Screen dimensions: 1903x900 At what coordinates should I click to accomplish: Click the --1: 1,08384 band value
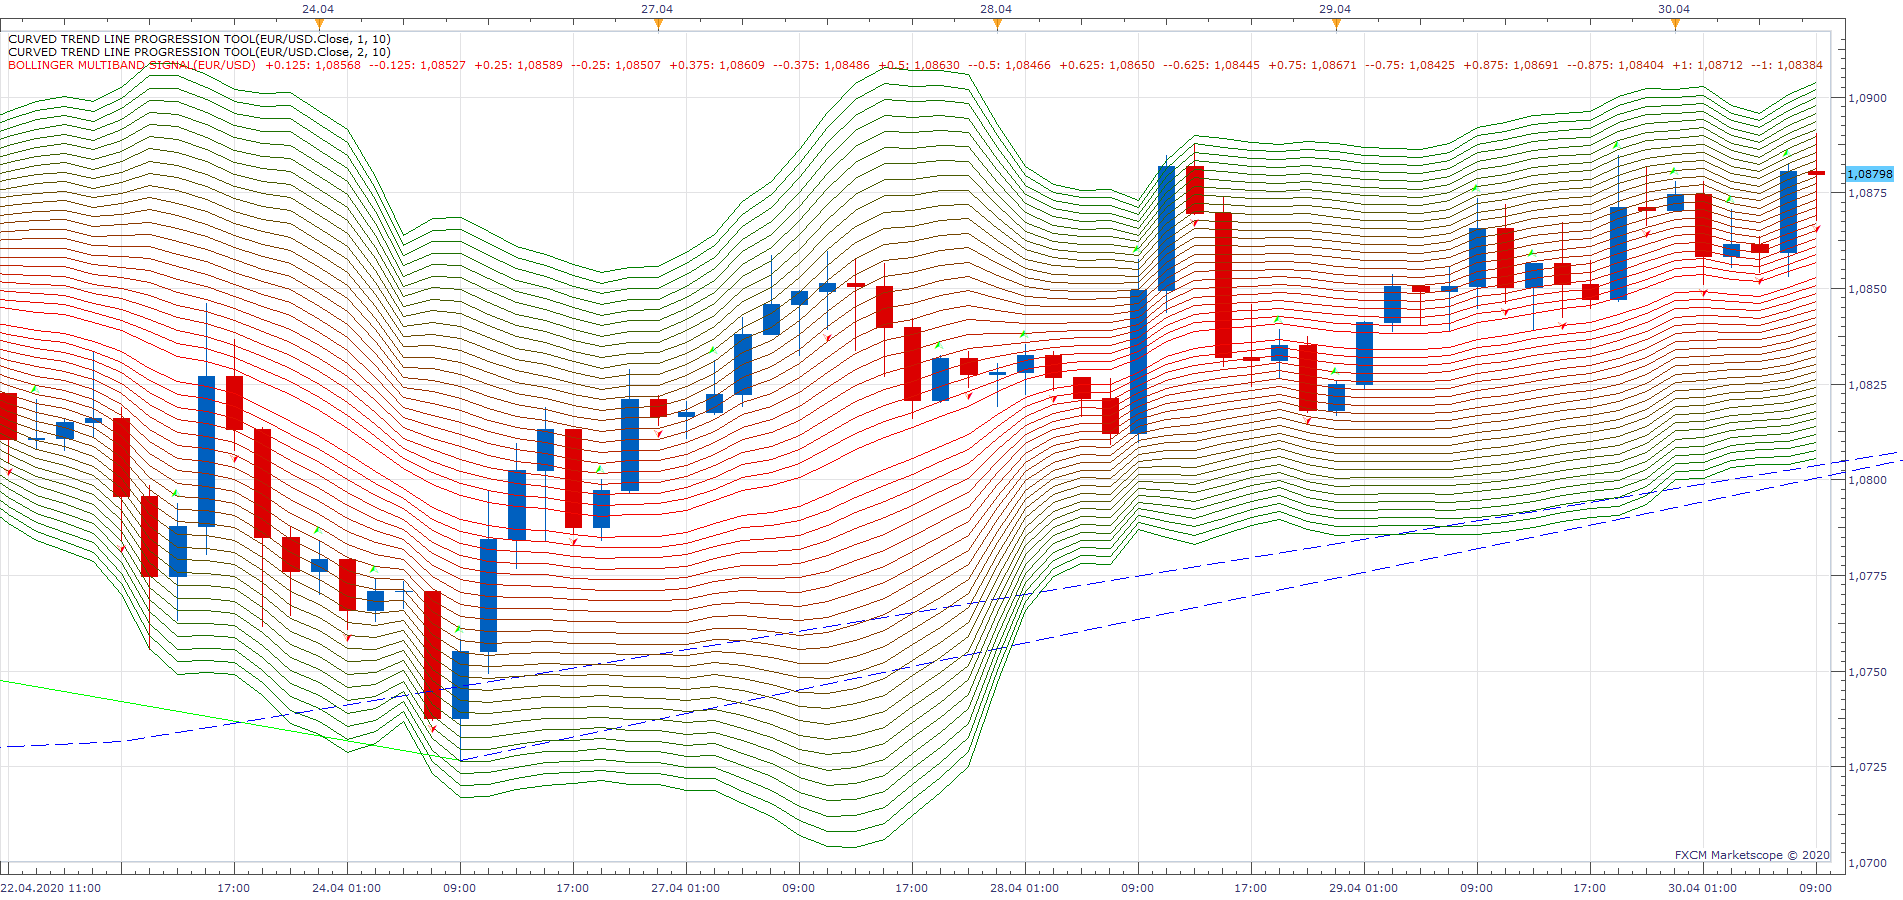[x=1788, y=65]
